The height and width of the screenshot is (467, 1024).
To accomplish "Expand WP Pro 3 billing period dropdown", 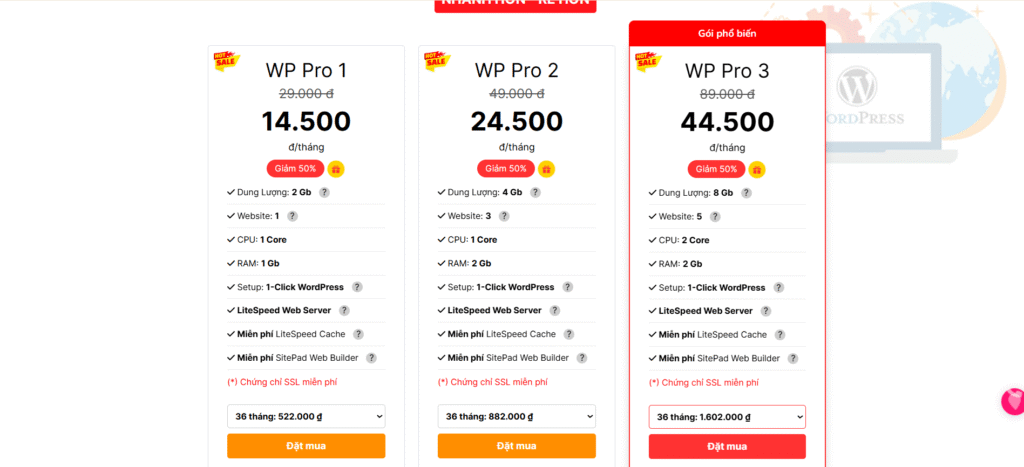I will coord(727,417).
